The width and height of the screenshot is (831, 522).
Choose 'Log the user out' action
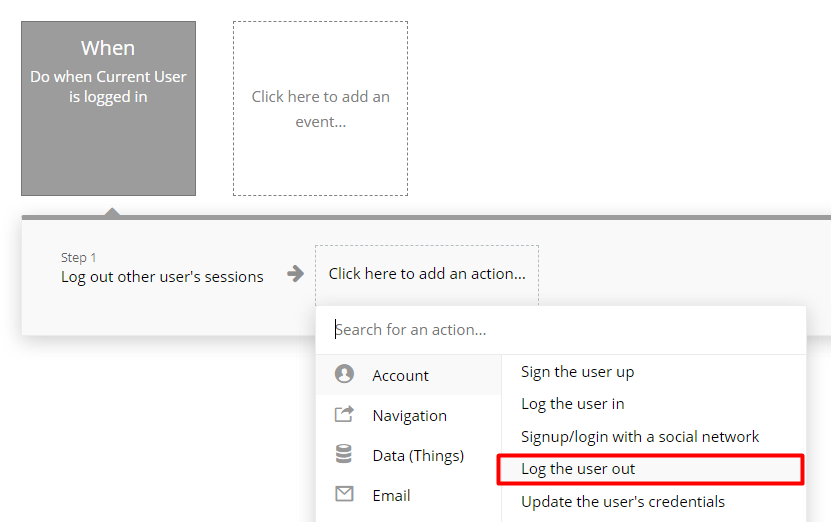[x=650, y=469]
